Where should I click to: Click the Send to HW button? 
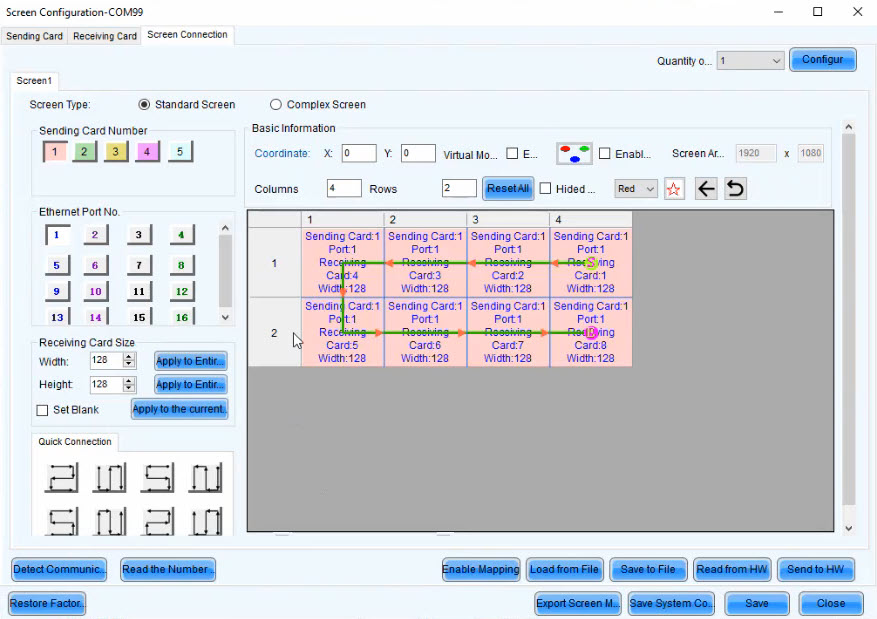tap(816, 569)
